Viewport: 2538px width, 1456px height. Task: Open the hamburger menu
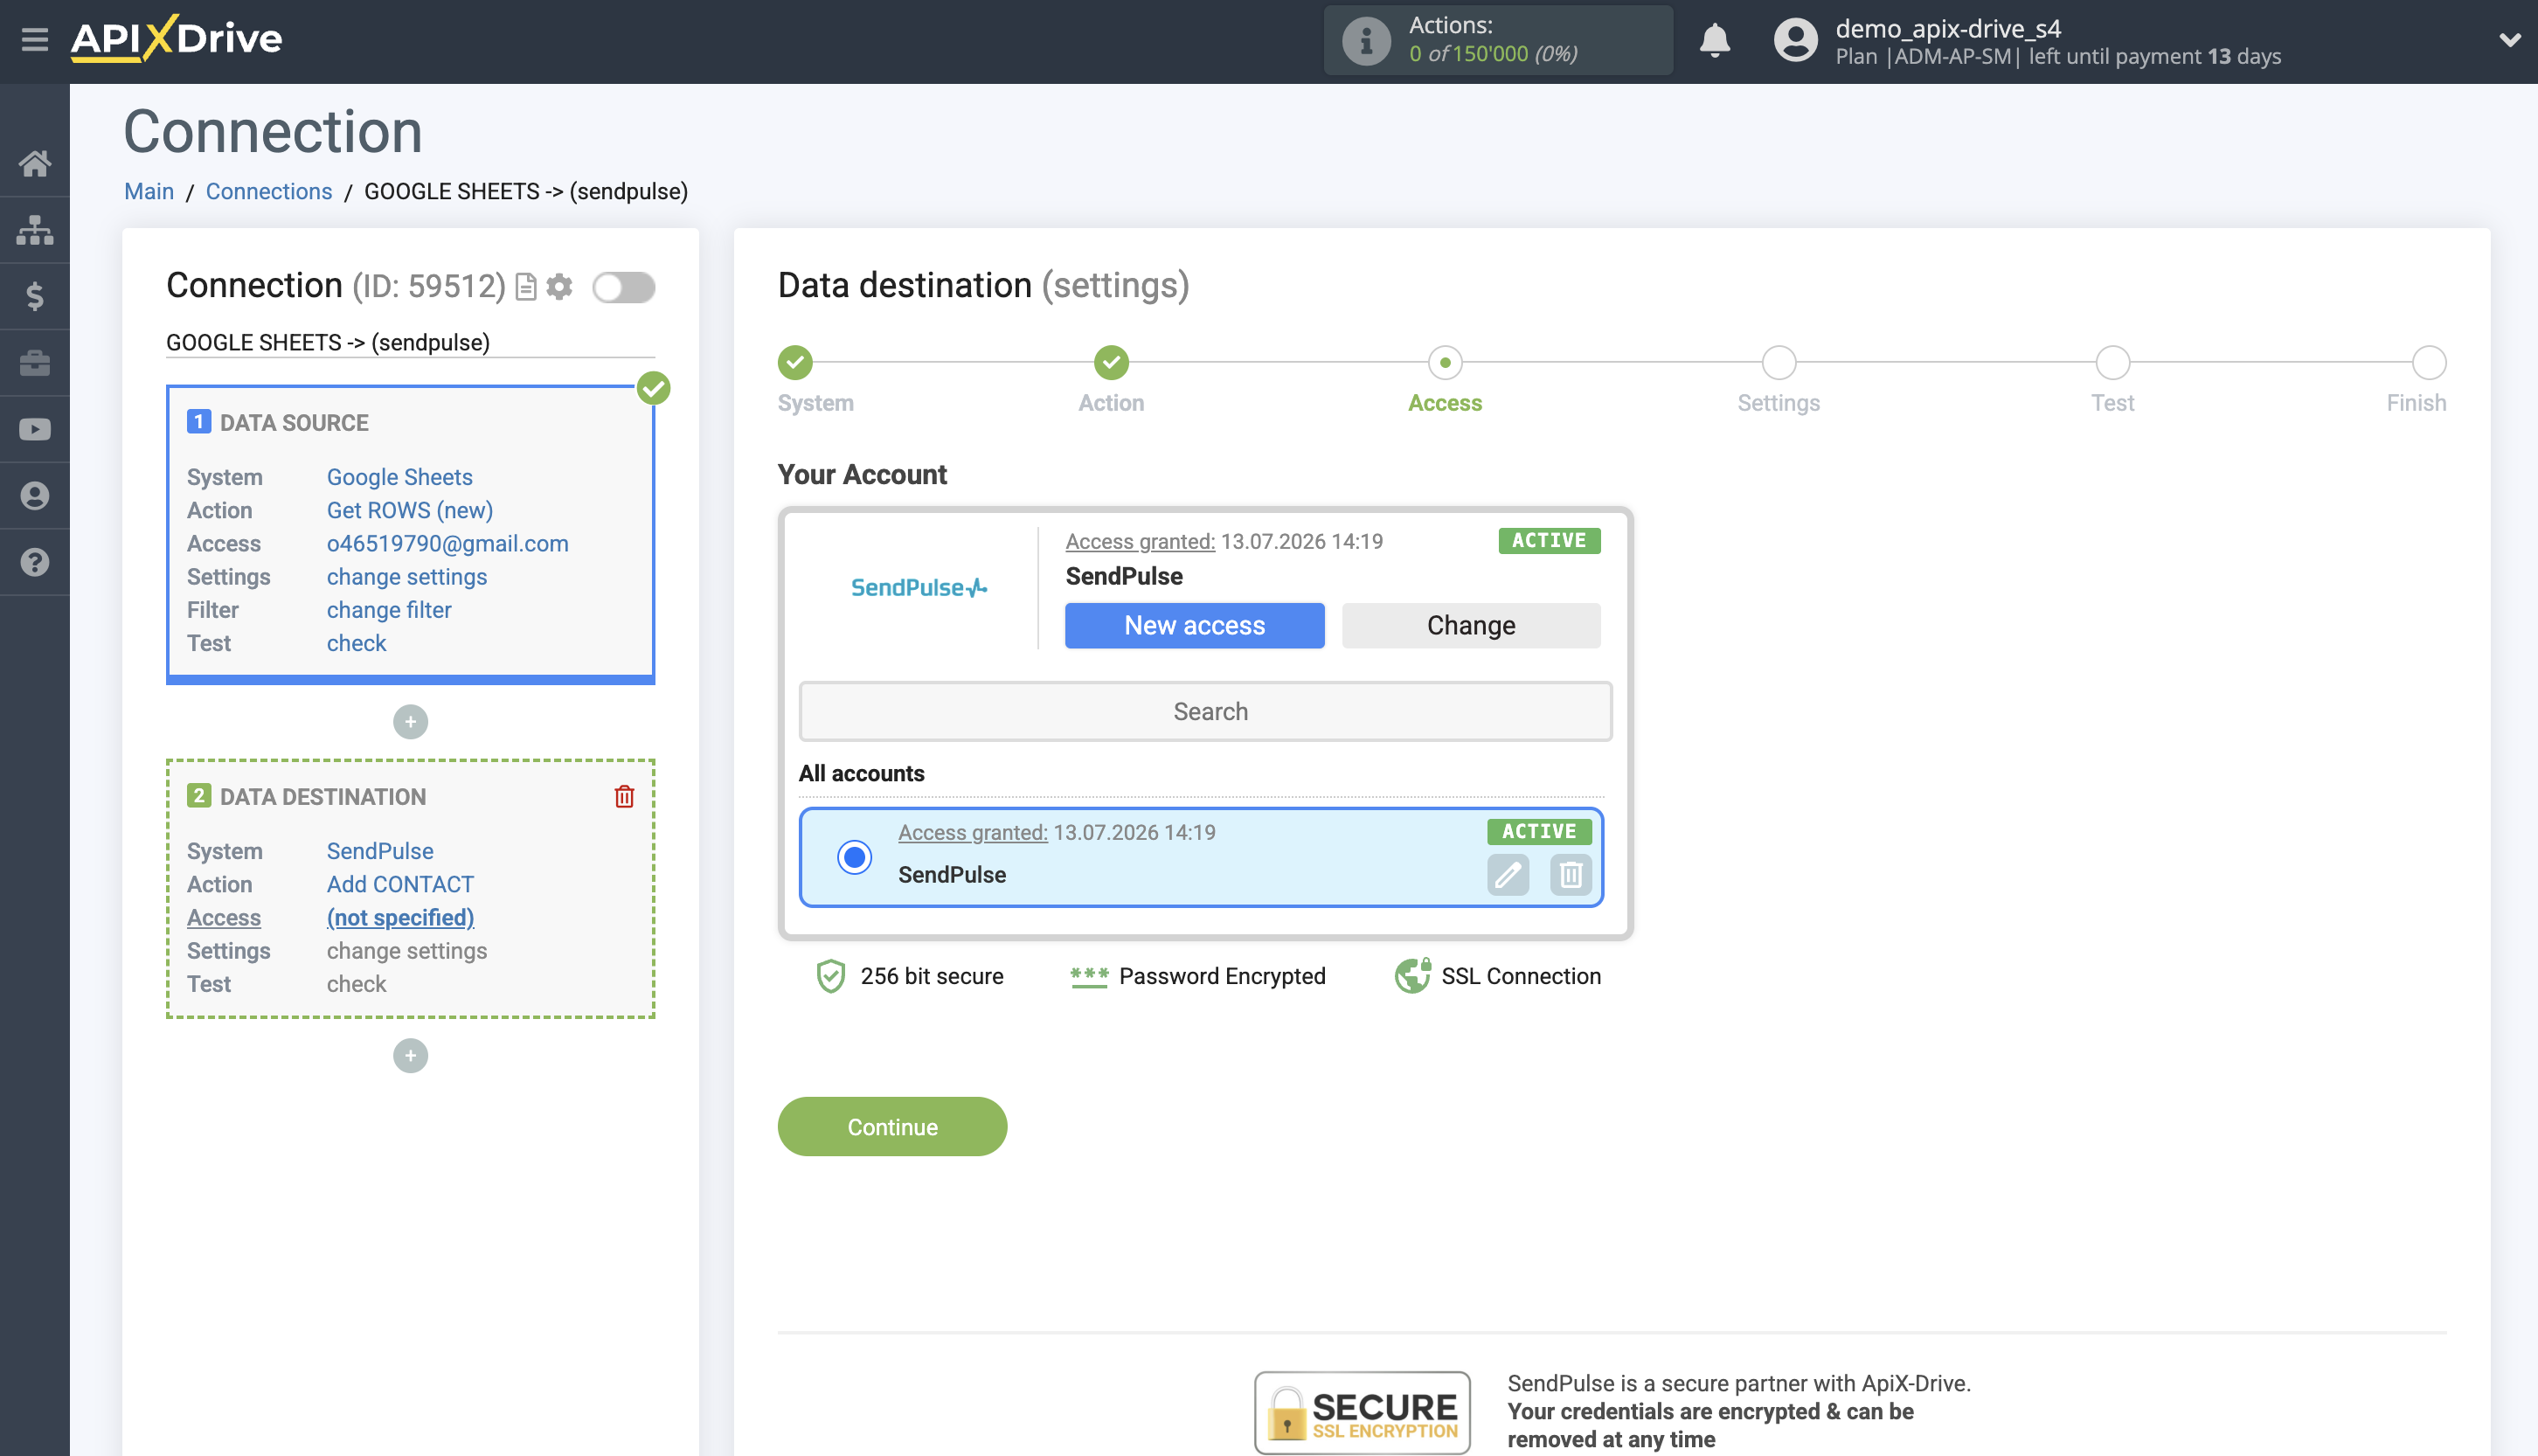(35, 40)
